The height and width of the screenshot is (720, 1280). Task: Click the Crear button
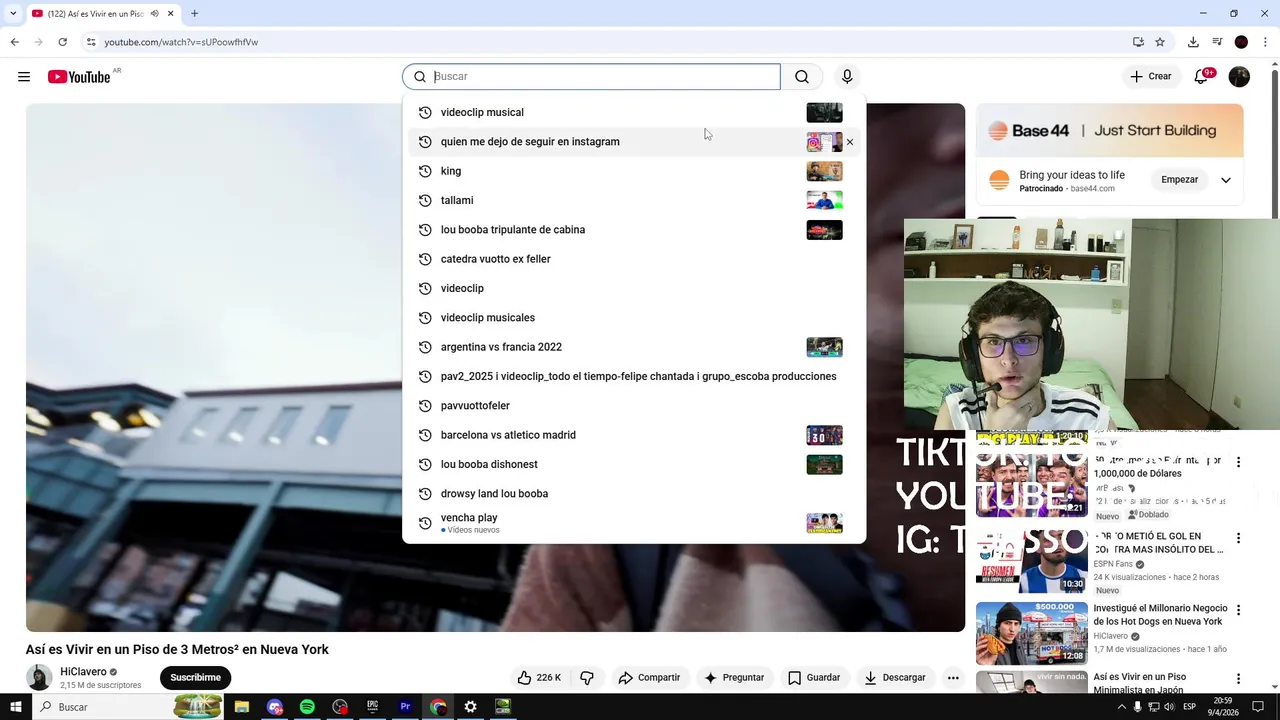click(x=1150, y=77)
